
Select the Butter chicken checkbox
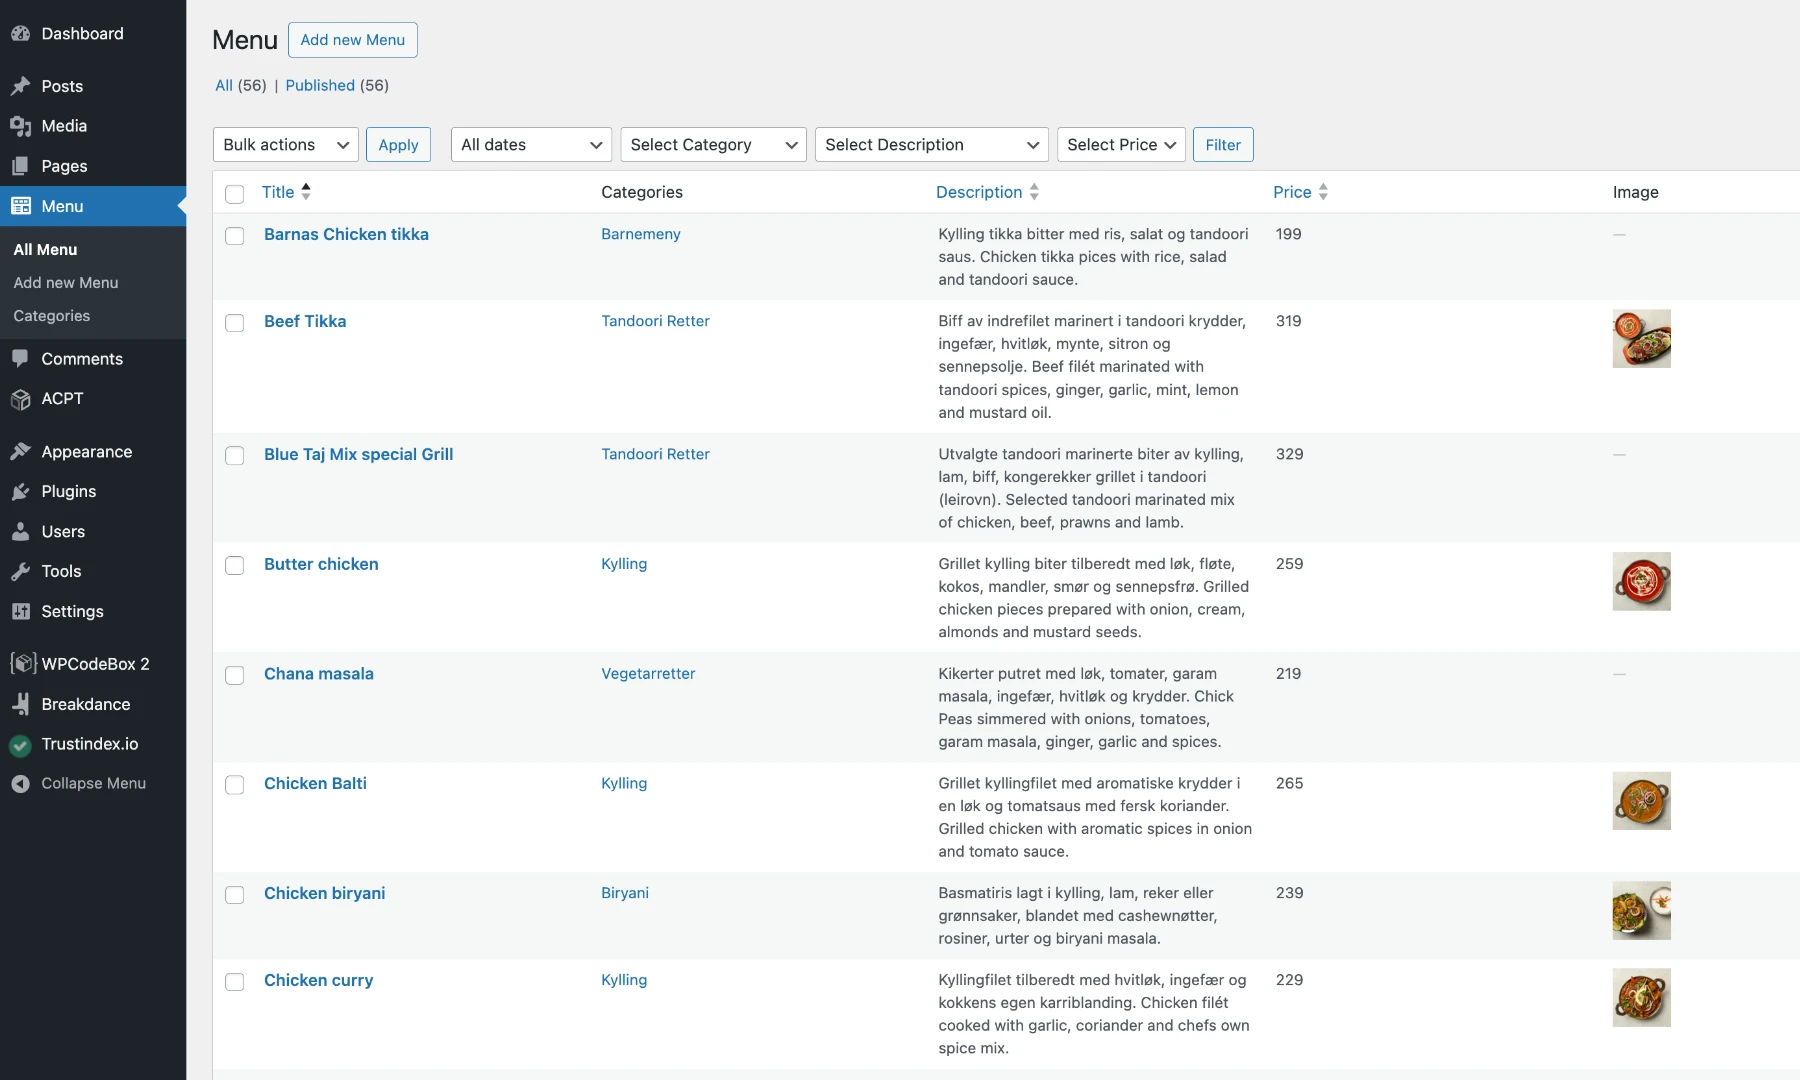coord(235,566)
